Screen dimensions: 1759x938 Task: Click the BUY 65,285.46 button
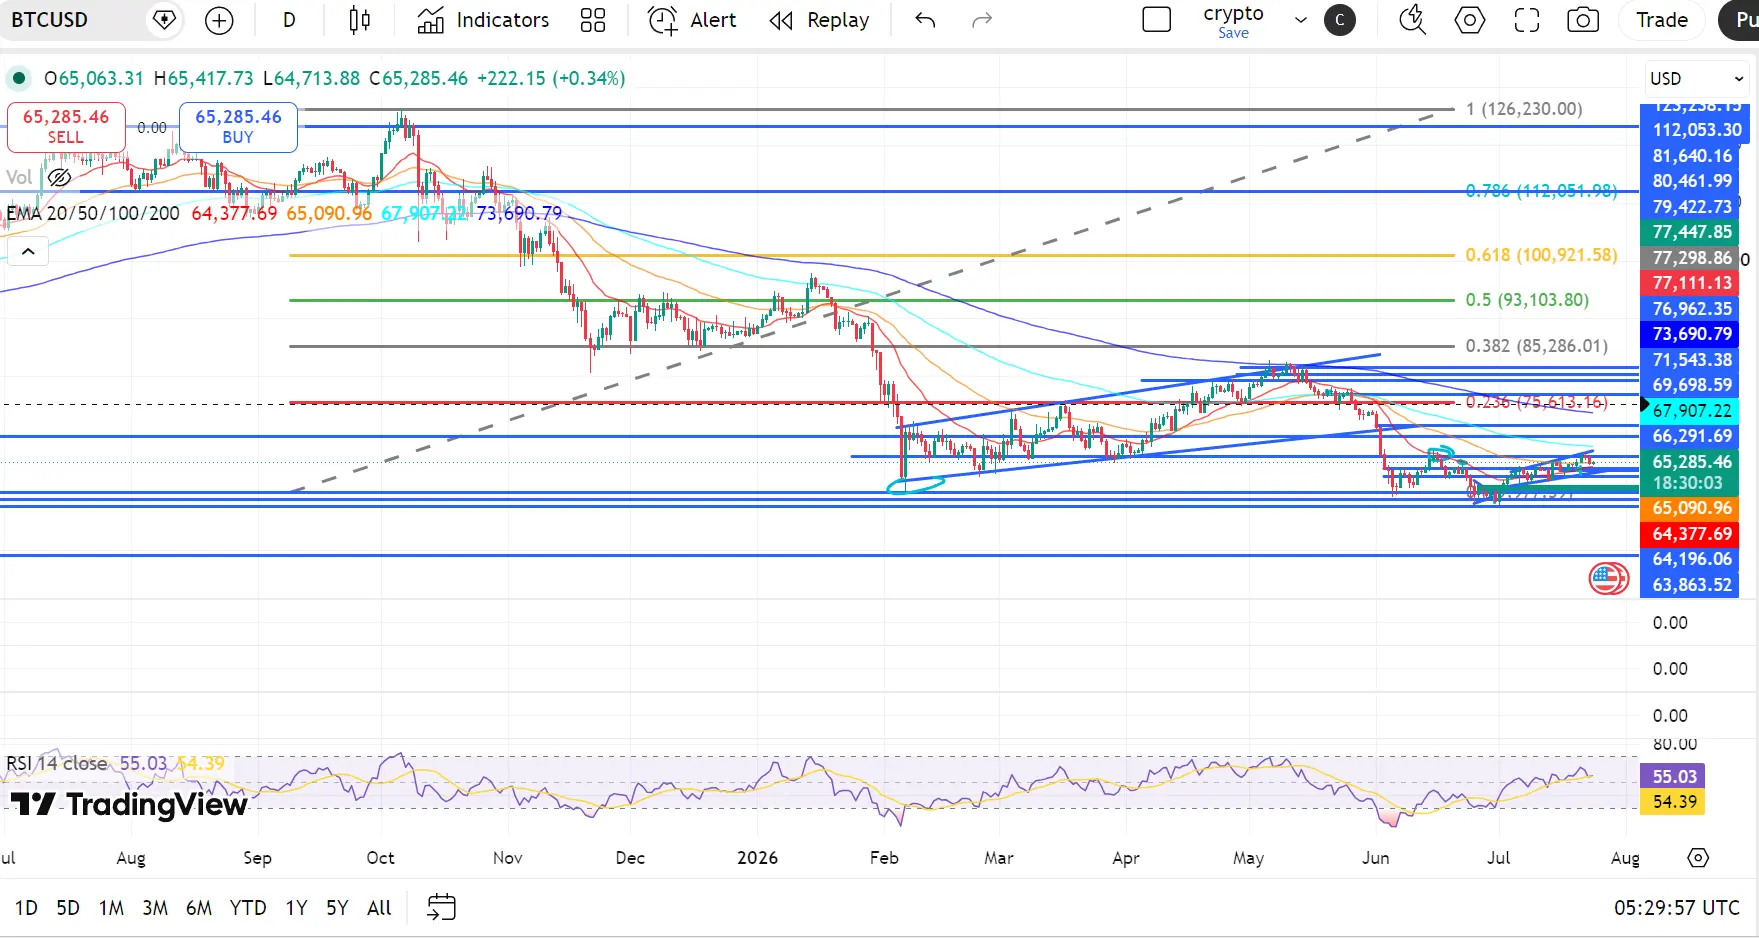pyautogui.click(x=238, y=127)
